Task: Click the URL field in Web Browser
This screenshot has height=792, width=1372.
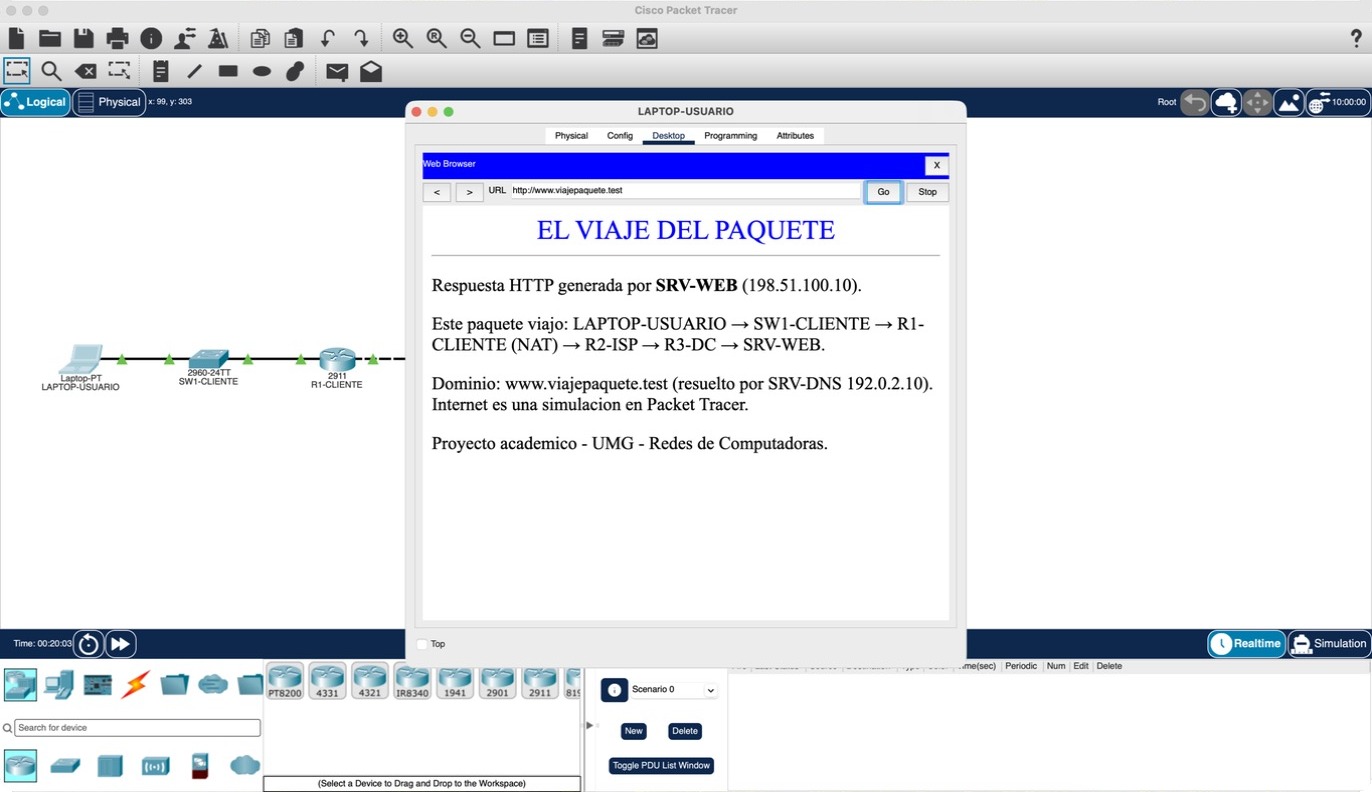Action: click(686, 190)
